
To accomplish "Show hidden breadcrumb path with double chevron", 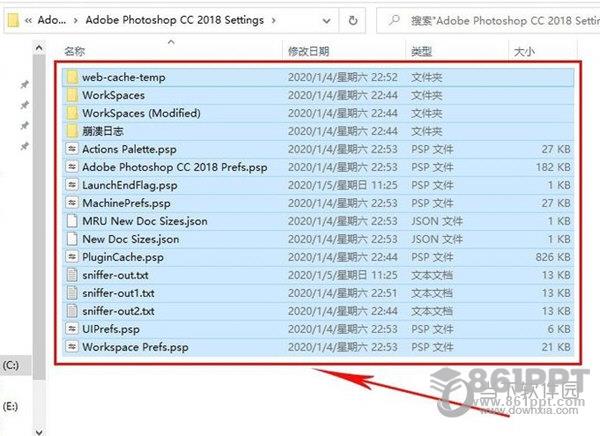I will point(28,21).
